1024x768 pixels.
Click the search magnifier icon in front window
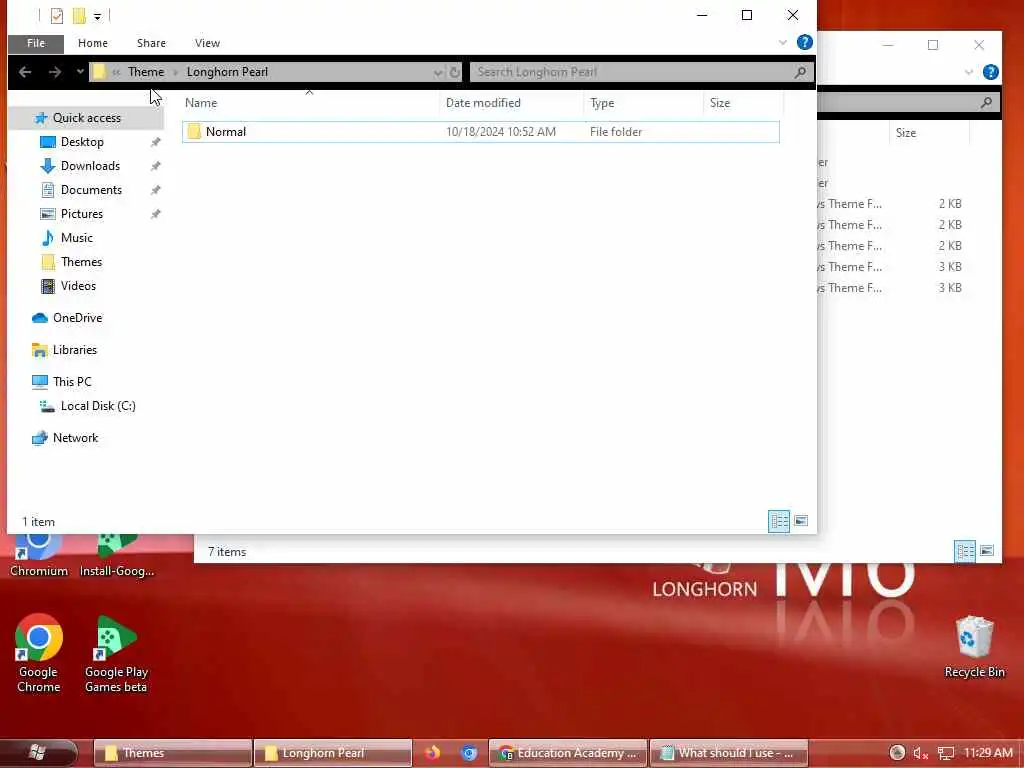coord(801,72)
